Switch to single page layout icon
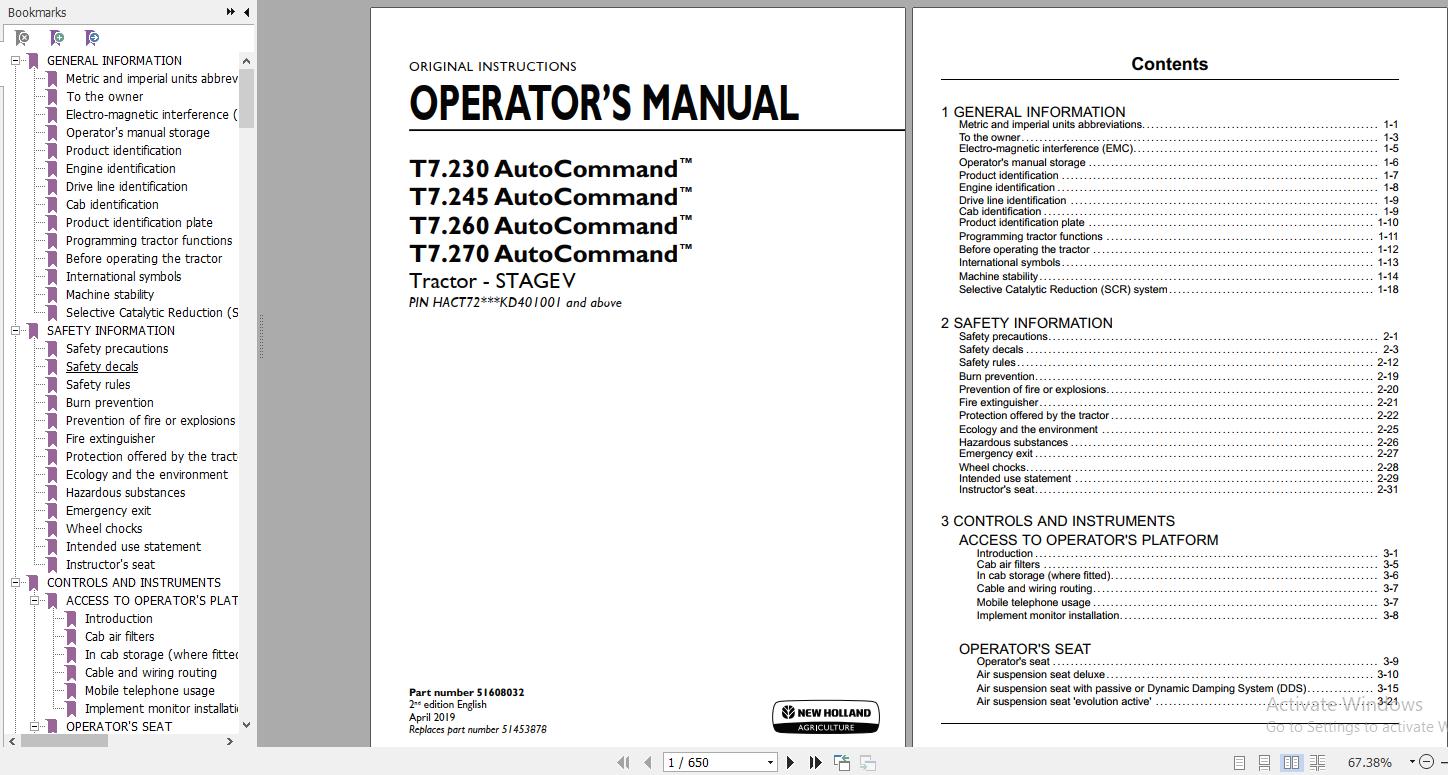1448x775 pixels. tap(1238, 762)
